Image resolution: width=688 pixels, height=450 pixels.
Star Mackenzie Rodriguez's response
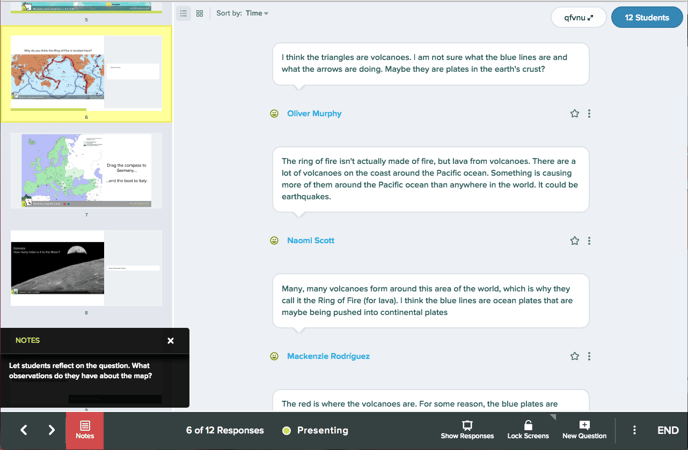click(x=574, y=356)
